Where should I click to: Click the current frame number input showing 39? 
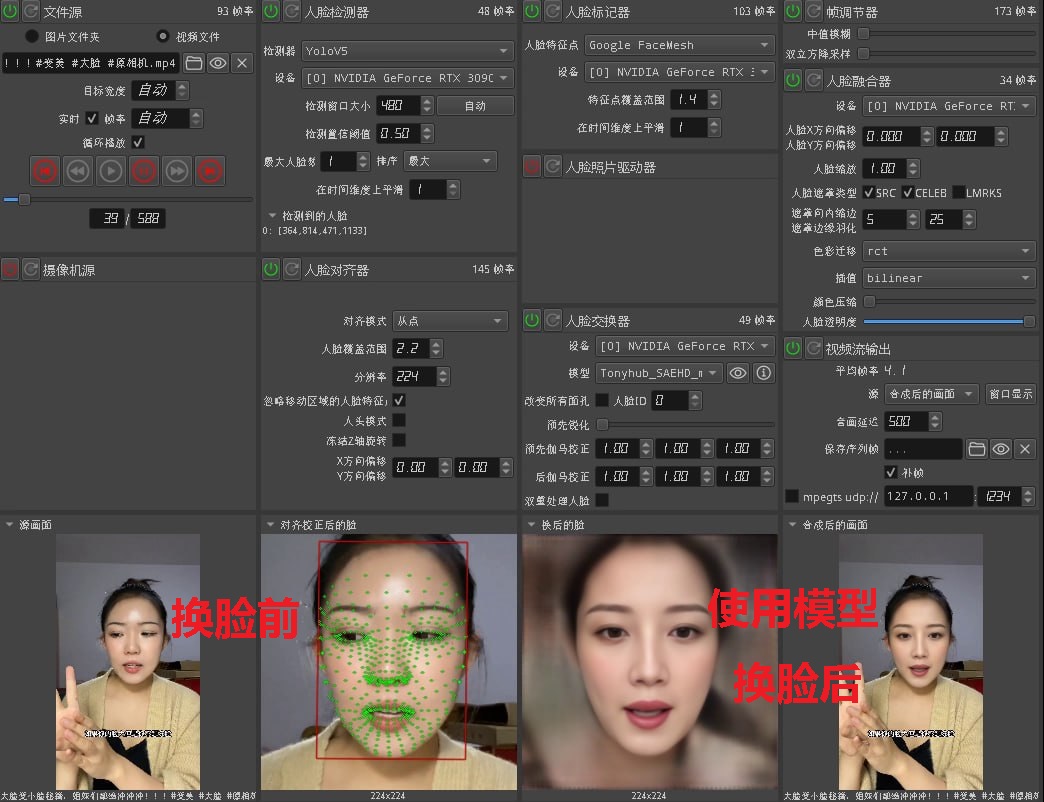(x=109, y=218)
